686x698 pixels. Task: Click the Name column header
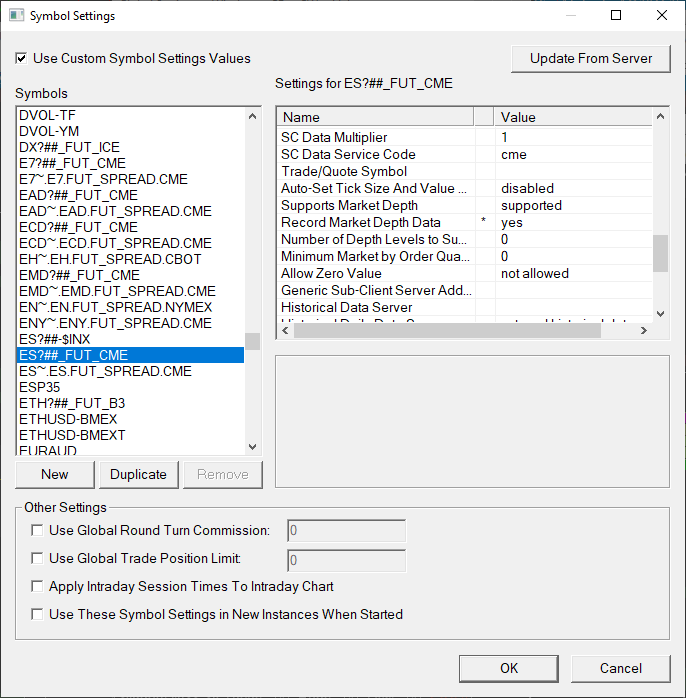[x=376, y=117]
